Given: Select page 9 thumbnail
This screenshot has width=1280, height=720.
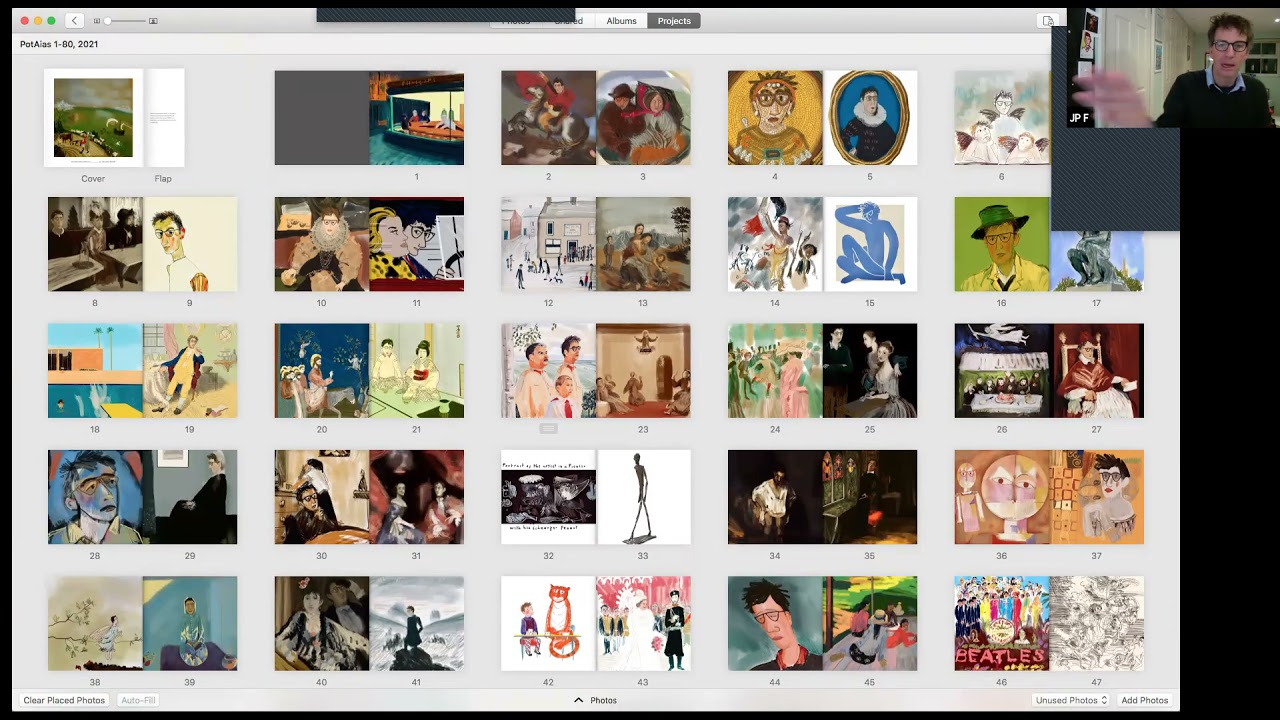Looking at the screenshot, I should click(x=190, y=244).
